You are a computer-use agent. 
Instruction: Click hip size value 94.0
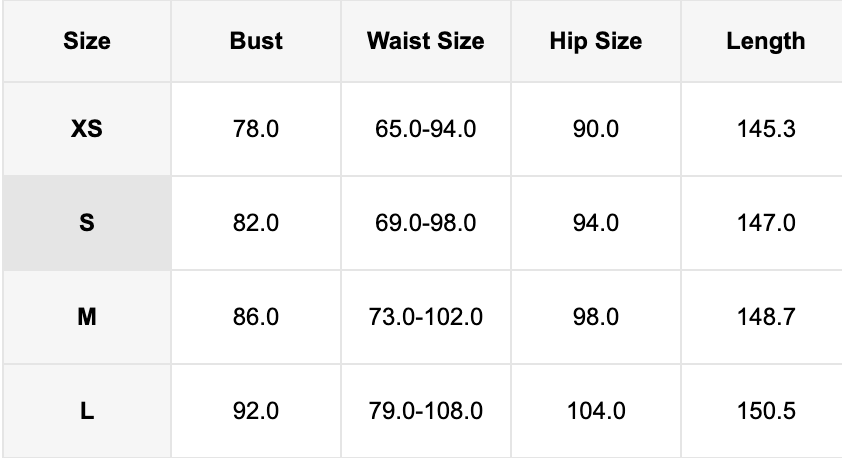(596, 223)
